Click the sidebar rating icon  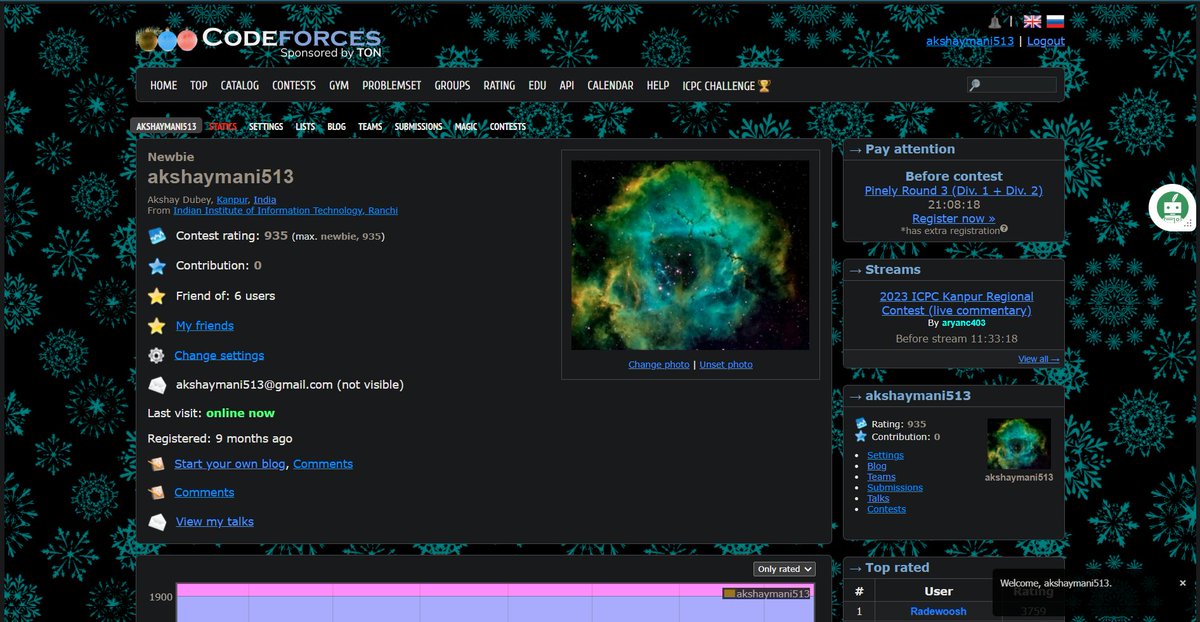(861, 424)
